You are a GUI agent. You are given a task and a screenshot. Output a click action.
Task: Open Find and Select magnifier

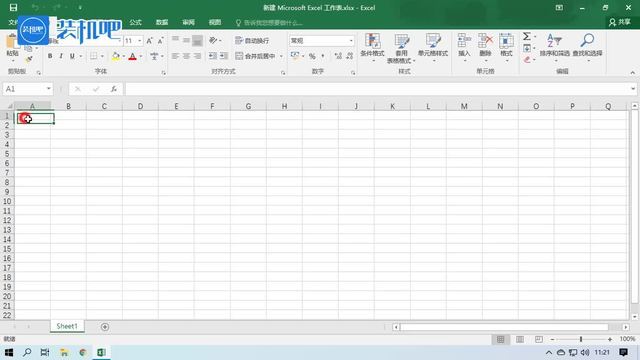click(x=587, y=48)
